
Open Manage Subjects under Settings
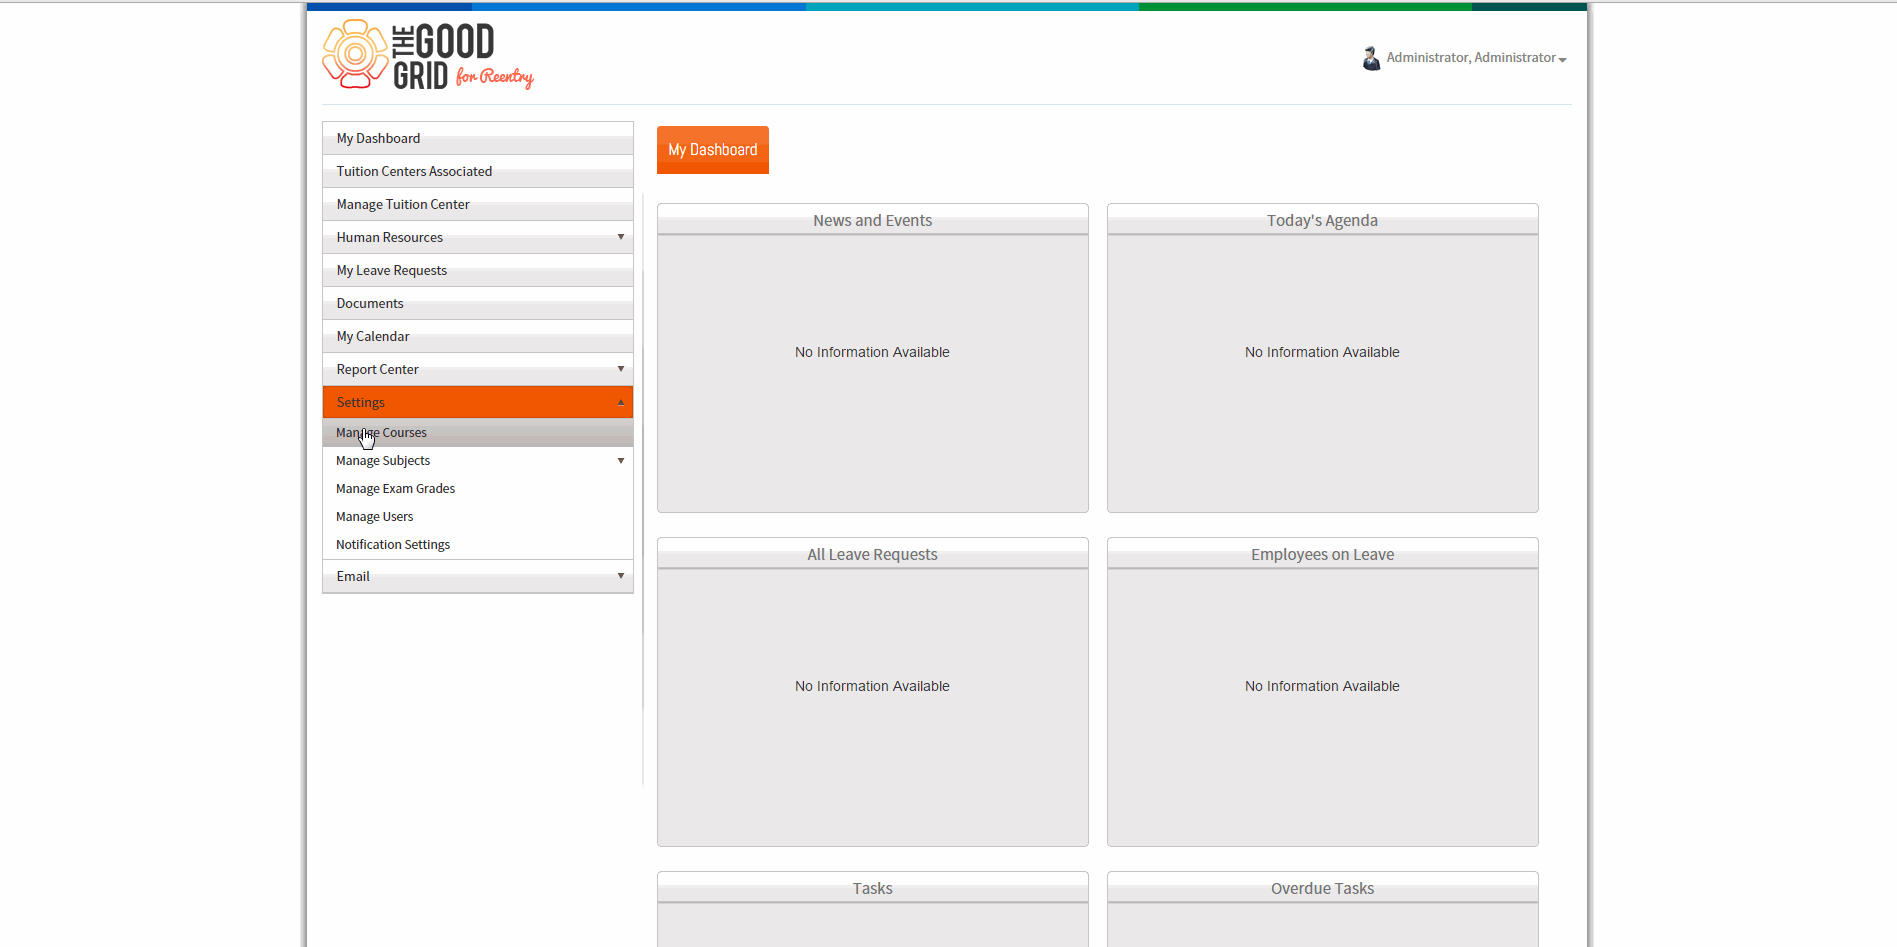(478, 461)
